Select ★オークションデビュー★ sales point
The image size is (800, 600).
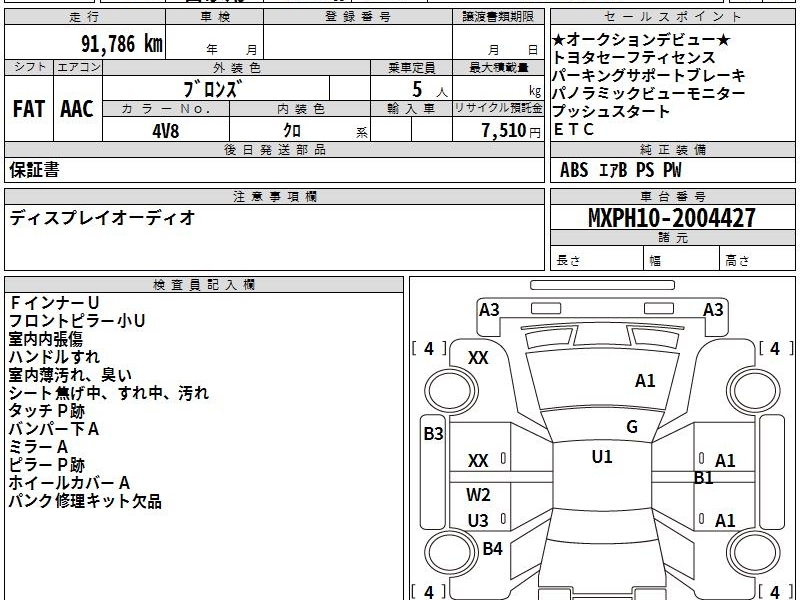(x=641, y=39)
